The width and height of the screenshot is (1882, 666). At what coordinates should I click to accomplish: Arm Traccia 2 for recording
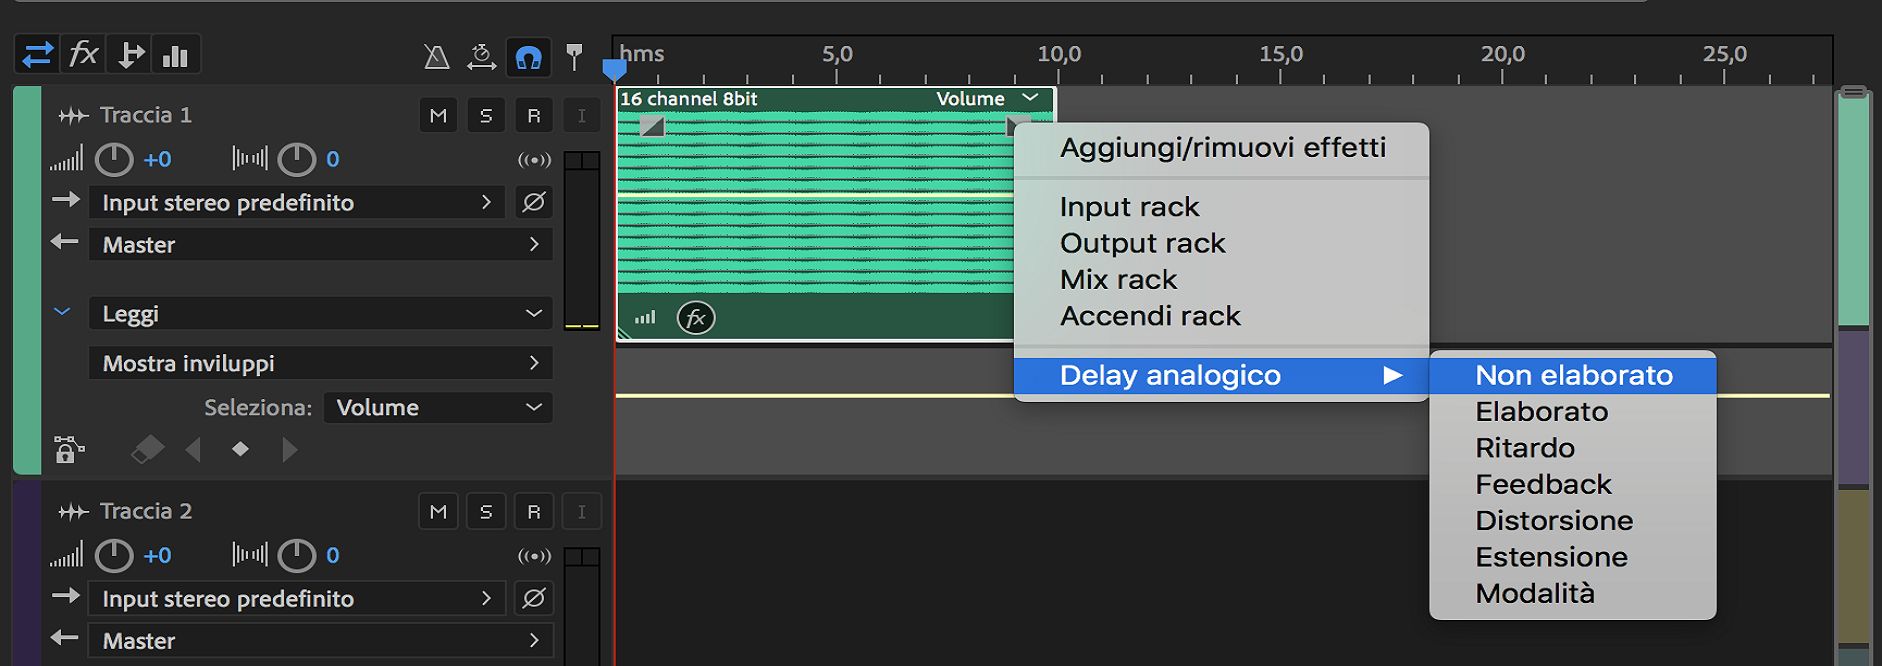tap(534, 512)
